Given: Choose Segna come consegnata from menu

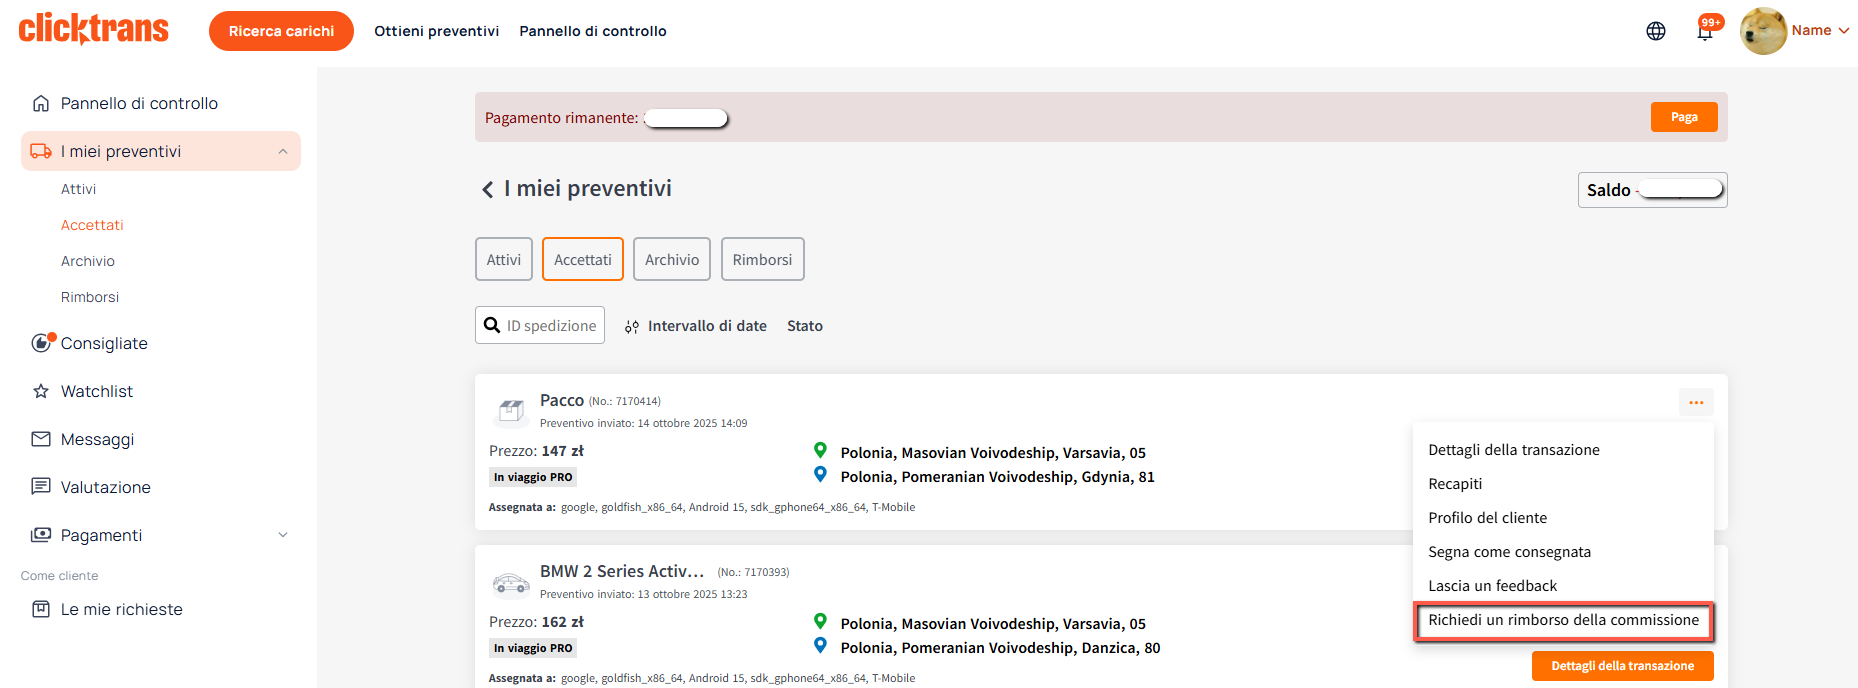Looking at the screenshot, I should pos(1509,552).
